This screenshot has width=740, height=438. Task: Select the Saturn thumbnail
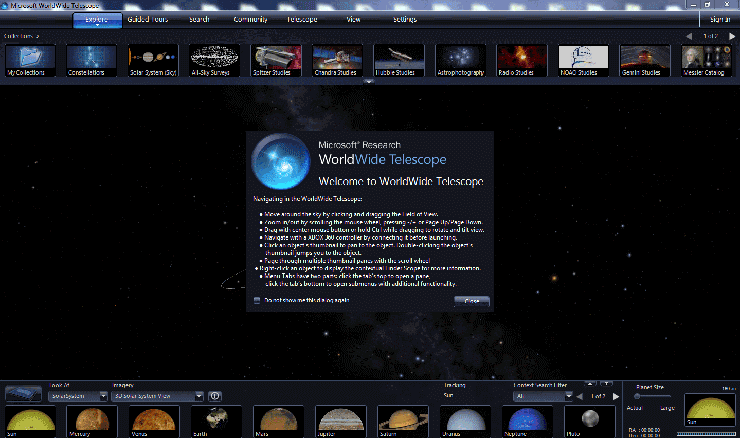(x=403, y=421)
